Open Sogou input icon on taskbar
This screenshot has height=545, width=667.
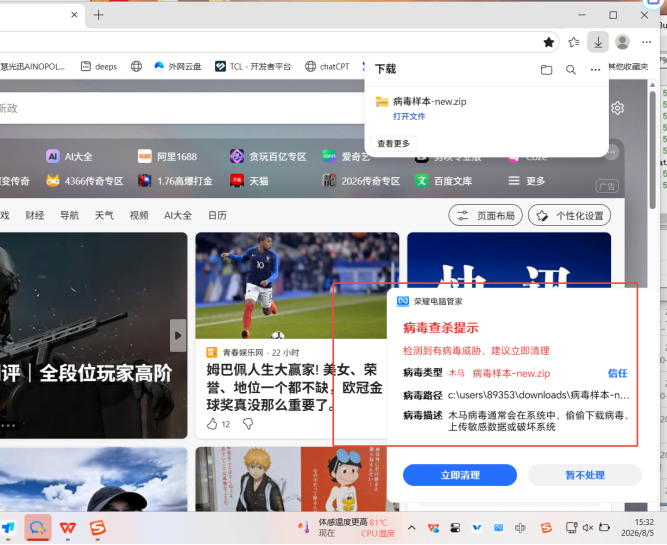click(x=97, y=528)
